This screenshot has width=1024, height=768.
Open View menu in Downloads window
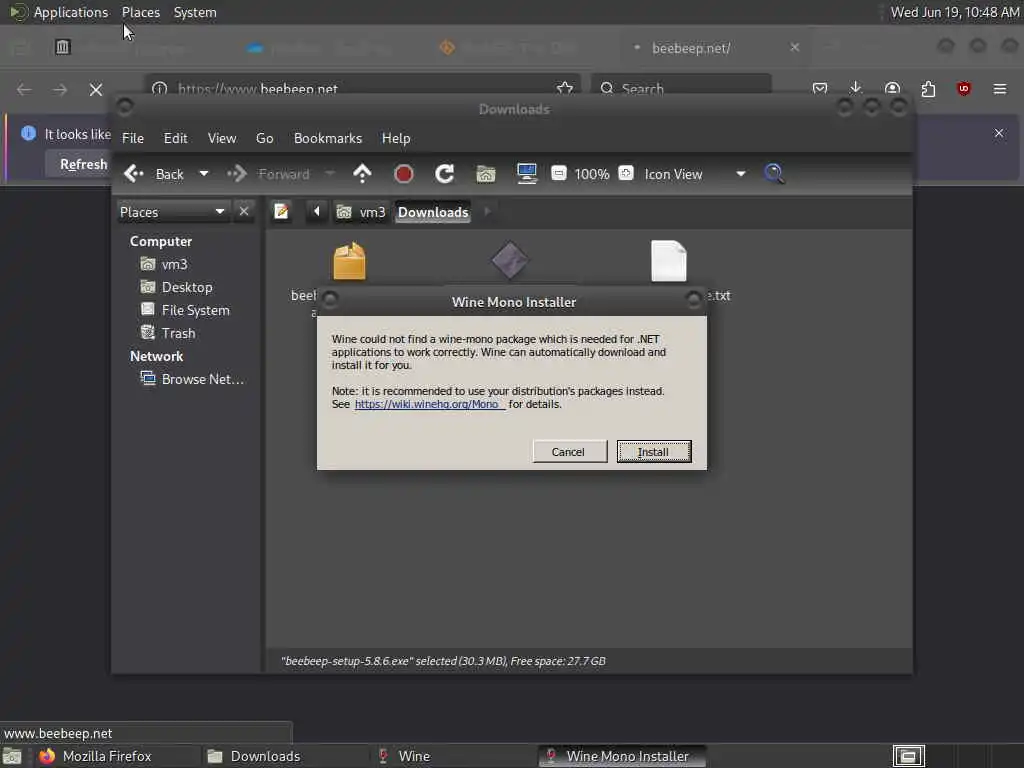[222, 138]
